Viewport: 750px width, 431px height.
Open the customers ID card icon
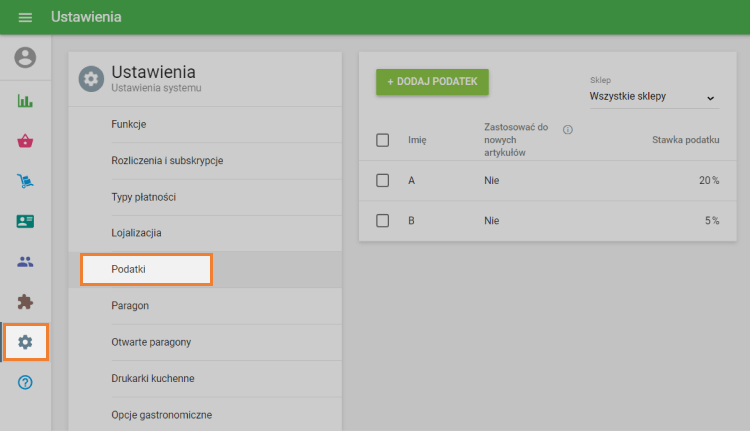point(25,221)
